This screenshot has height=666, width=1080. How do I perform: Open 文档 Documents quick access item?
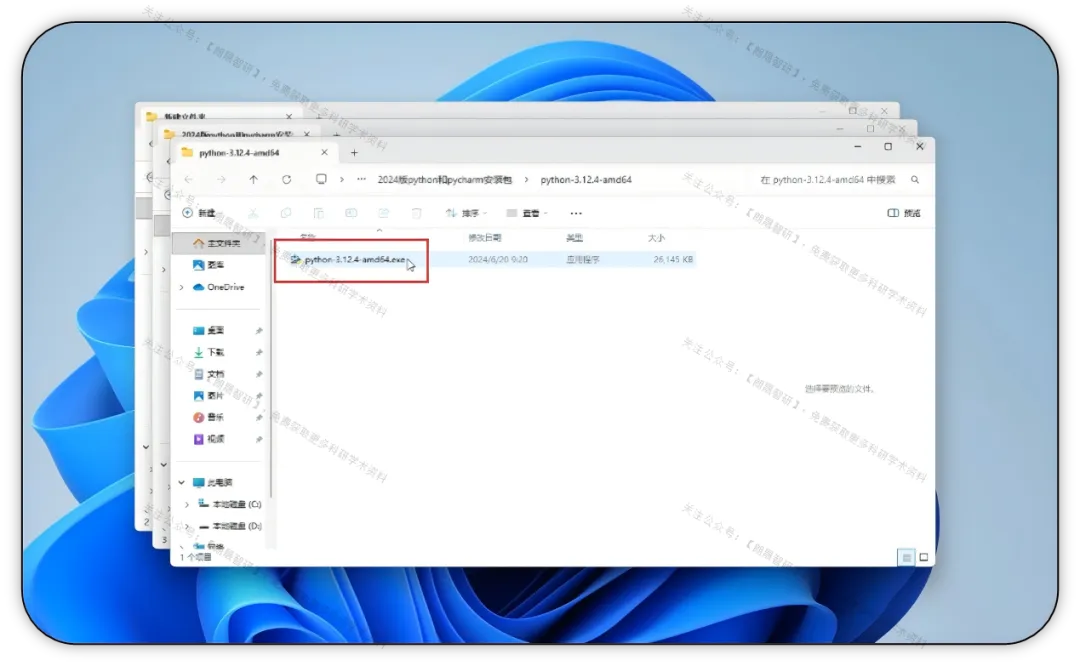[x=209, y=374]
